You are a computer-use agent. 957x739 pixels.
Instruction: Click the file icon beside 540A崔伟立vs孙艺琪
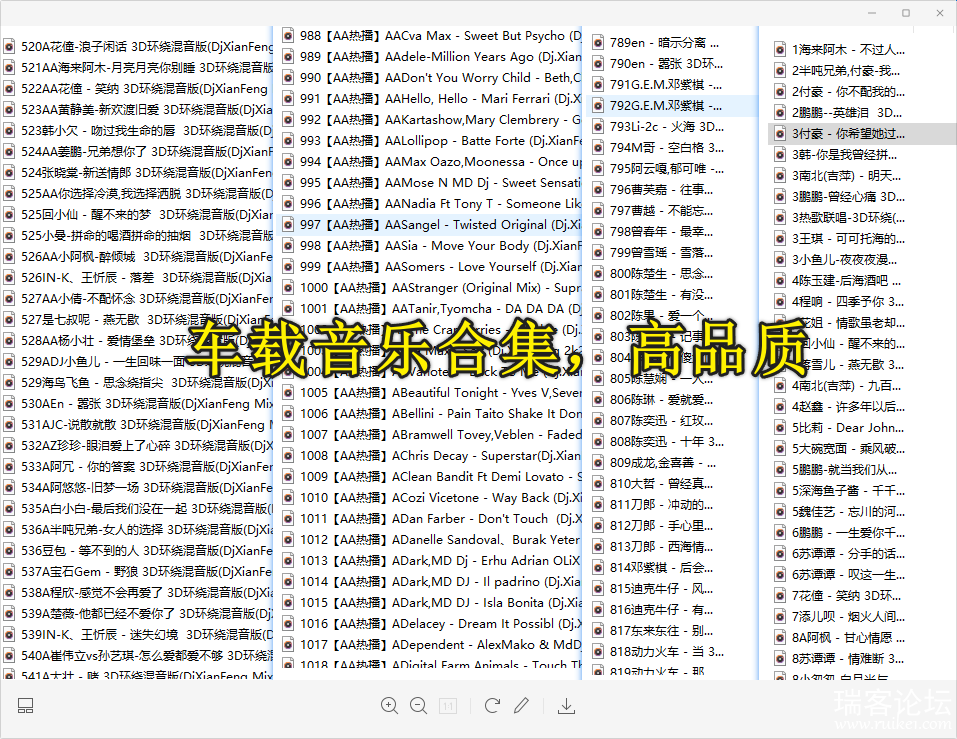point(9,655)
